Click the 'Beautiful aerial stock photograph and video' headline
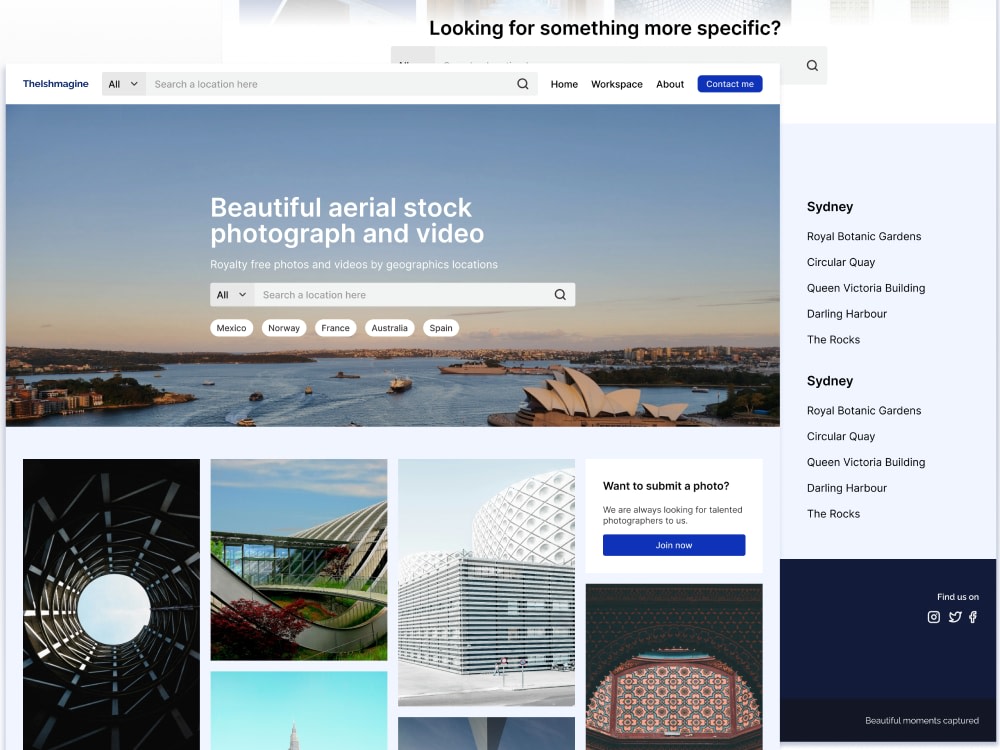The height and width of the screenshot is (750, 1000). [347, 221]
